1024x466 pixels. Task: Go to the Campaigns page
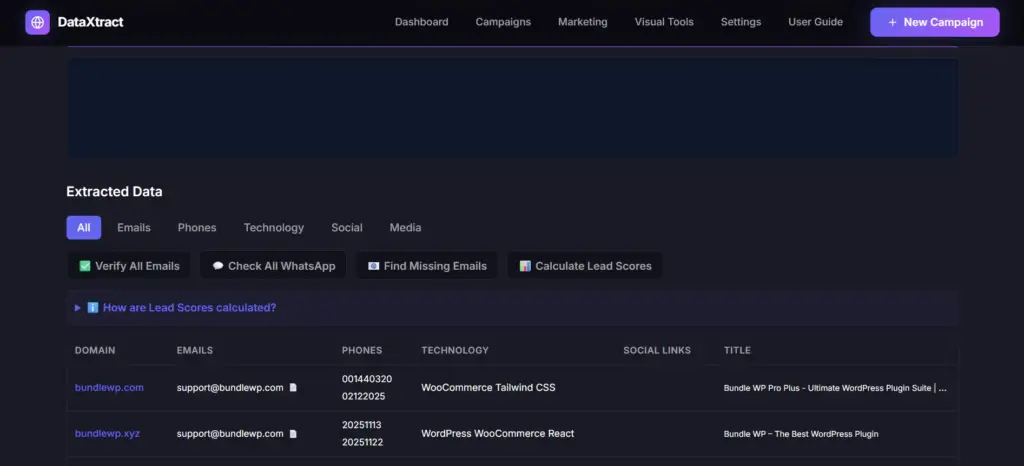(503, 22)
